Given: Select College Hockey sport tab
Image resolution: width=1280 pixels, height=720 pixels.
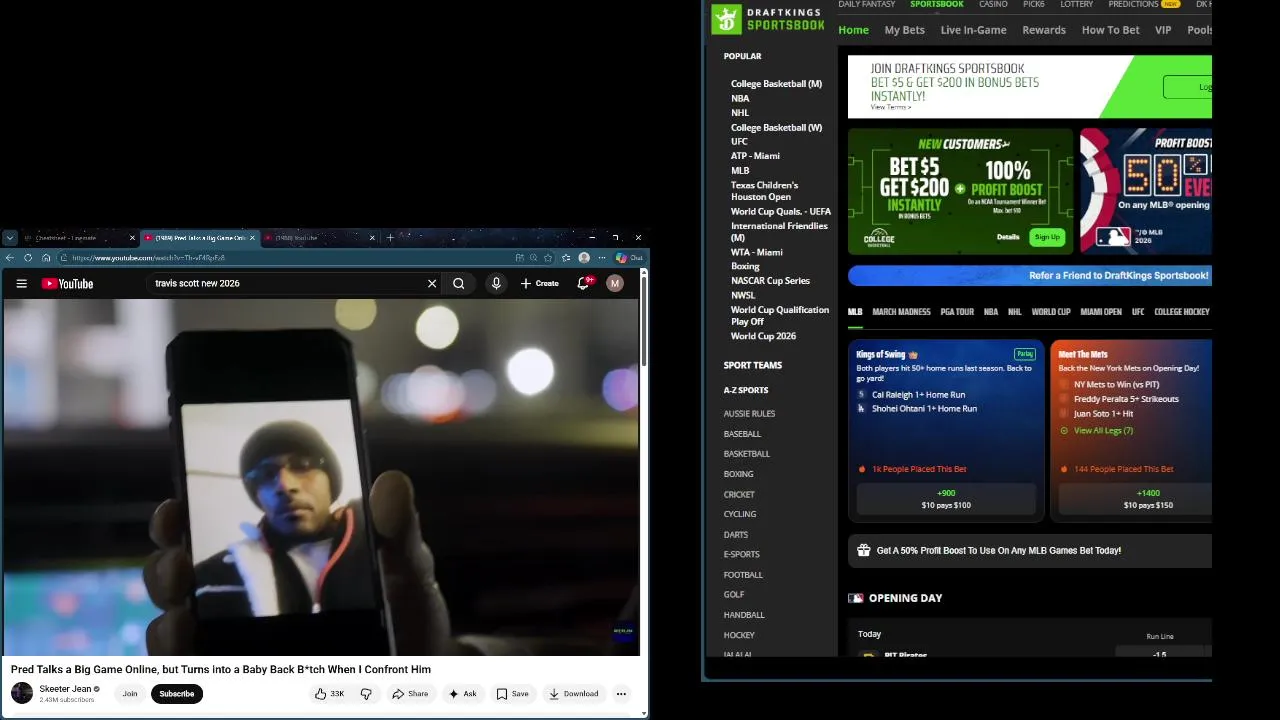Looking at the screenshot, I should 1182,312.
